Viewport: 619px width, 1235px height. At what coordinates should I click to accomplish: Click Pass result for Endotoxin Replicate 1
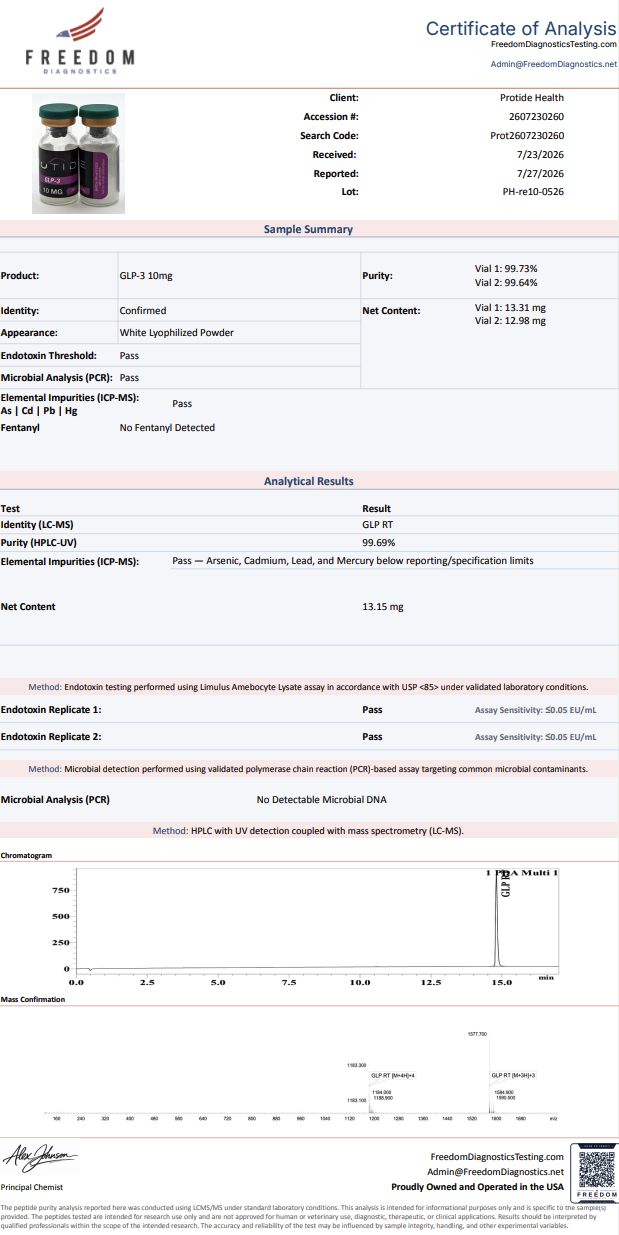(372, 710)
